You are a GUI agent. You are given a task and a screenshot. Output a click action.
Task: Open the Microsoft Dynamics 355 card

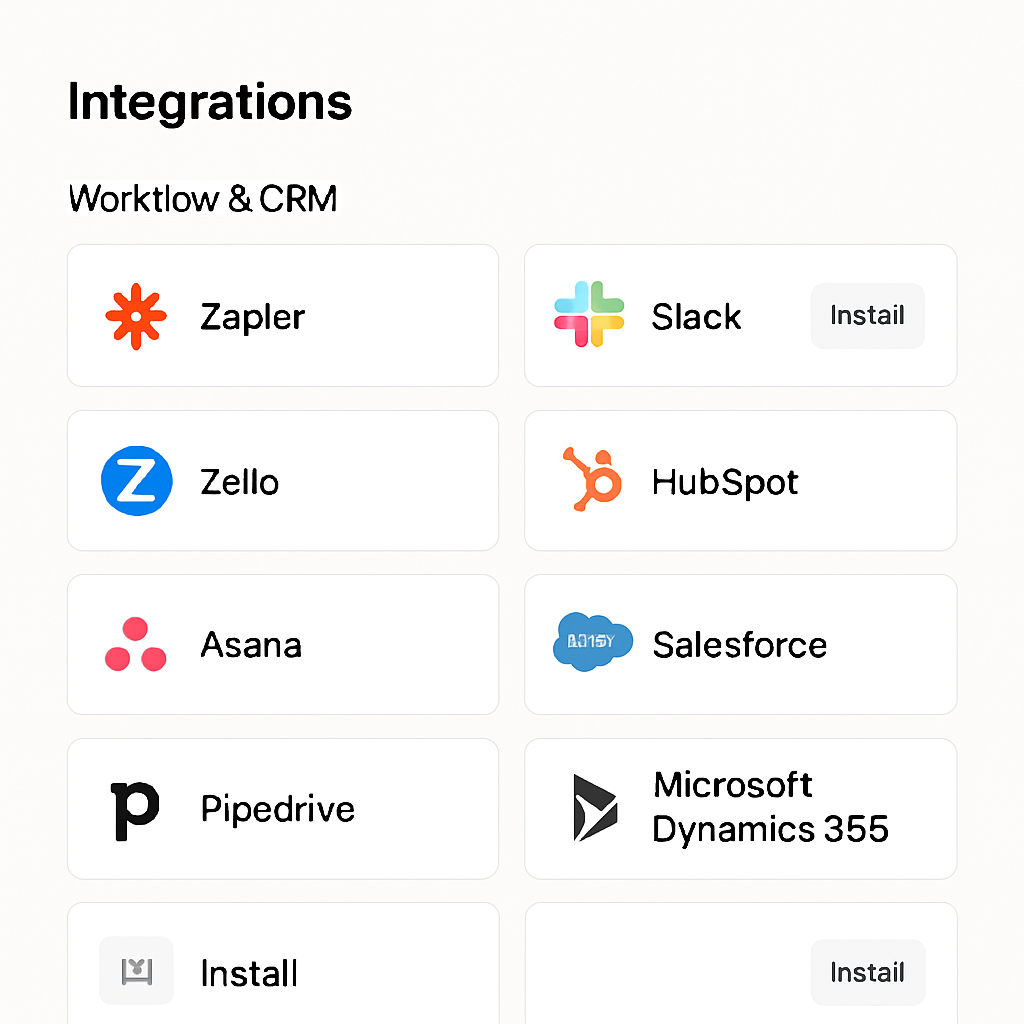[x=740, y=808]
